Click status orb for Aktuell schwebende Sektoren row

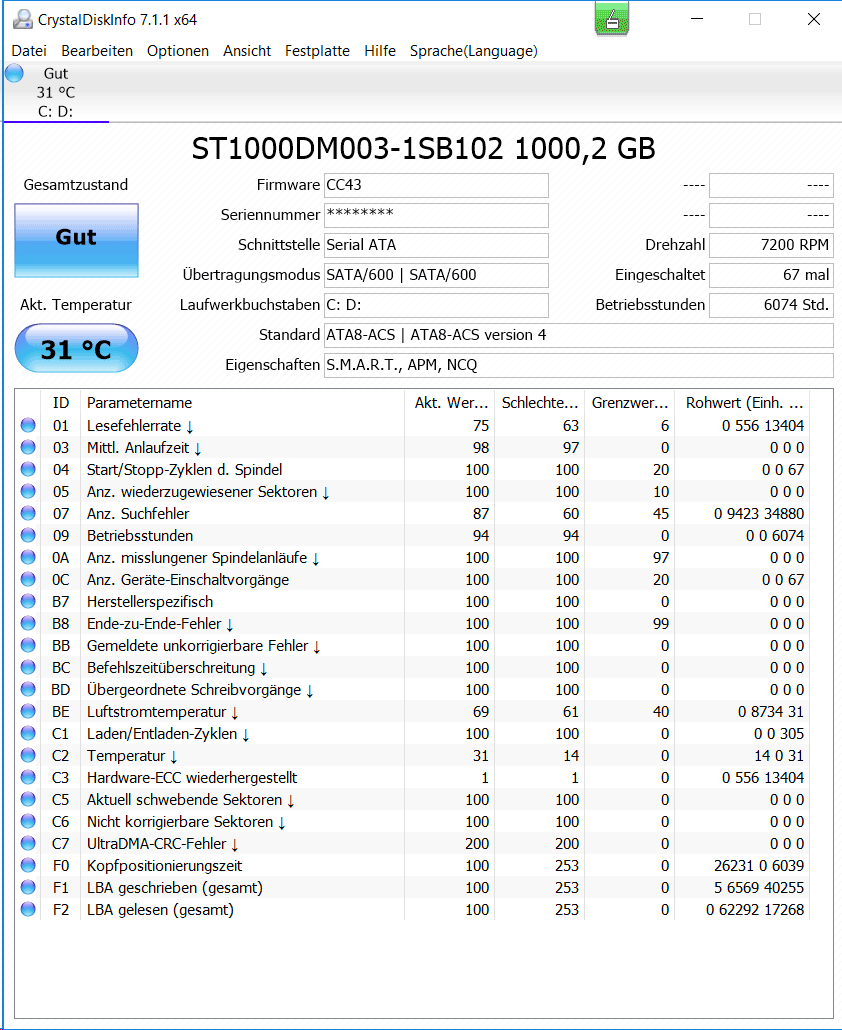point(28,799)
